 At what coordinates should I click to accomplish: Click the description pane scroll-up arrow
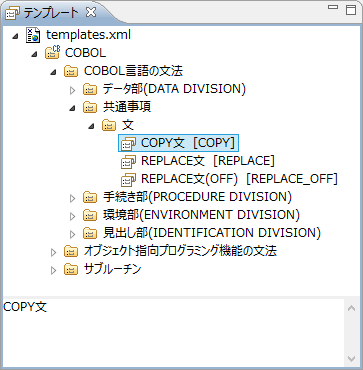pos(351,308)
